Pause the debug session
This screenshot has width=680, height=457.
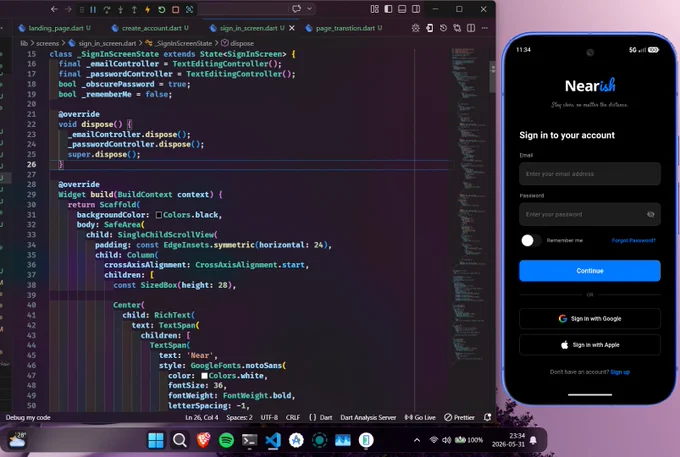point(93,10)
